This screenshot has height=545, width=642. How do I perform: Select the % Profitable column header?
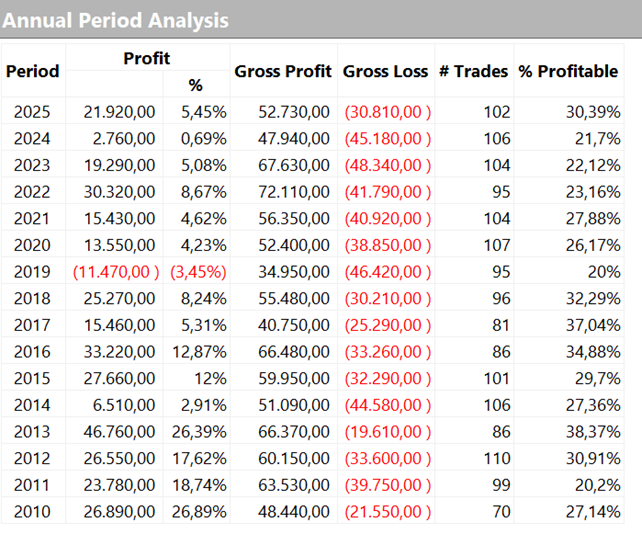(568, 71)
